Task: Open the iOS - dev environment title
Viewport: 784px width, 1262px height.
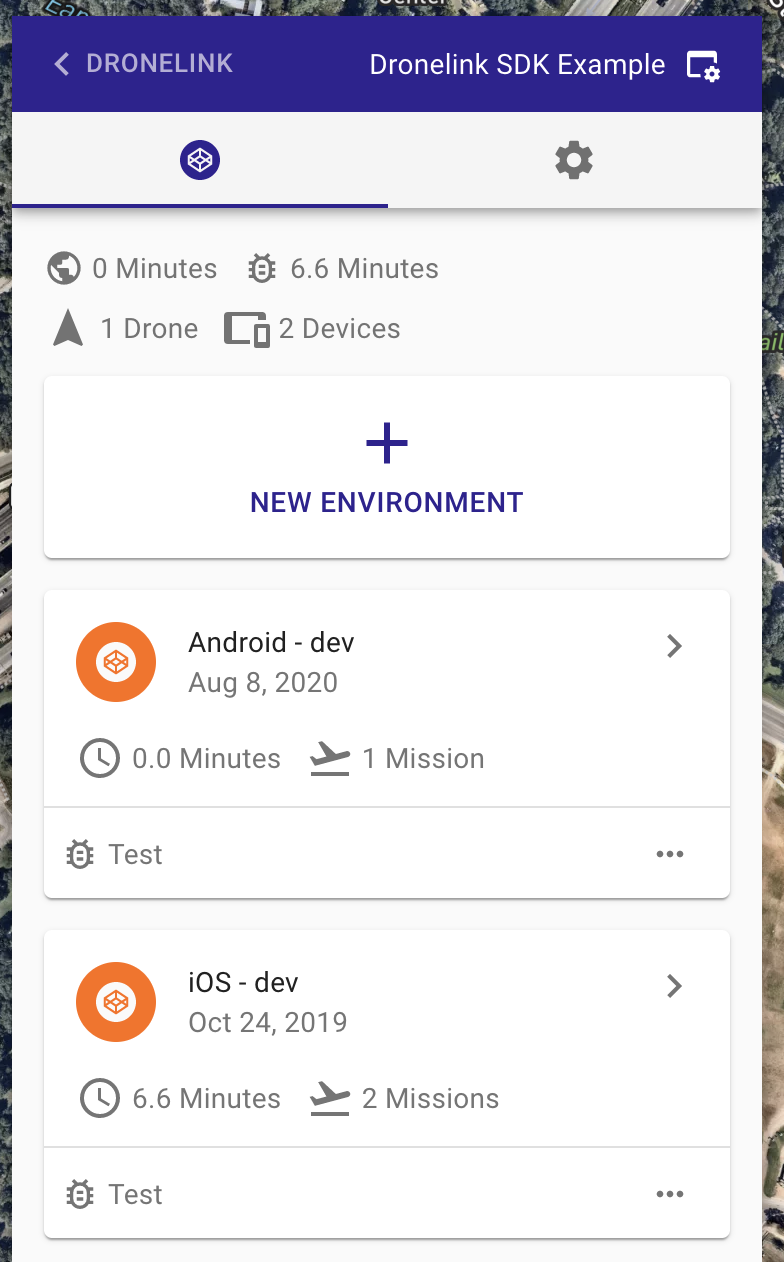Action: pos(243,982)
